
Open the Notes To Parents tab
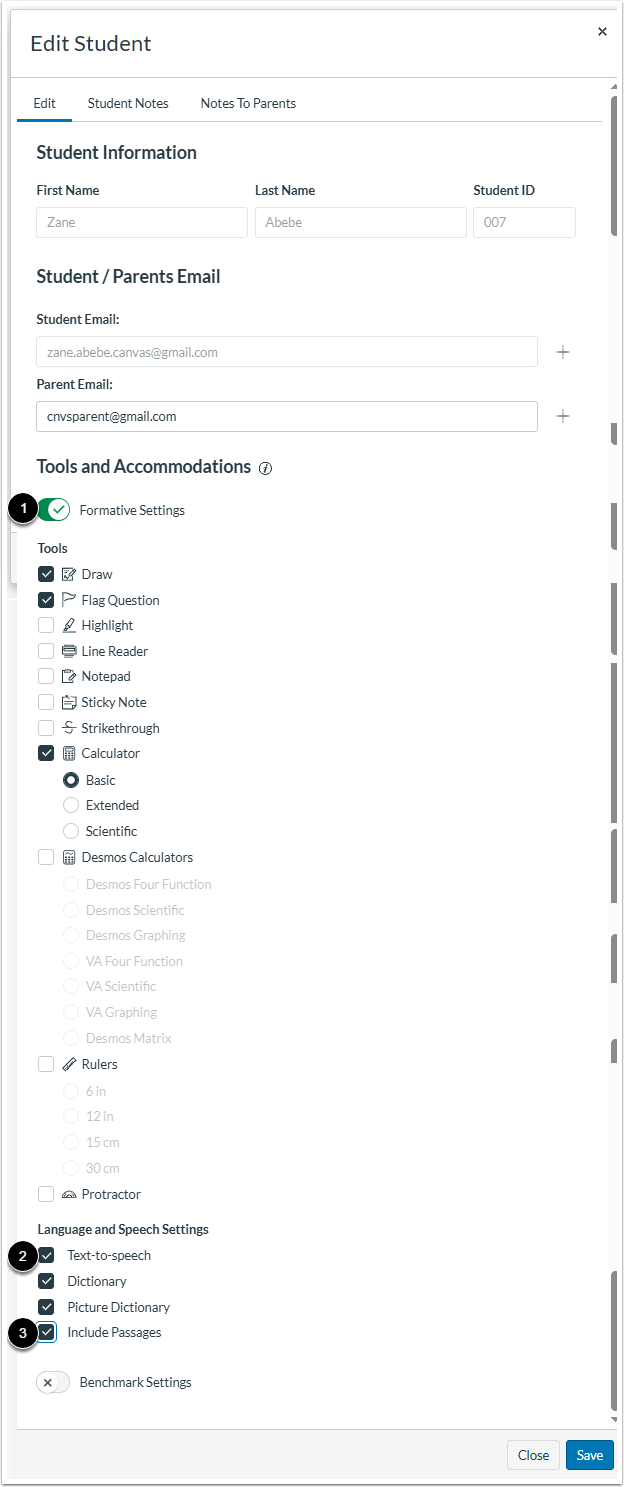coord(248,103)
